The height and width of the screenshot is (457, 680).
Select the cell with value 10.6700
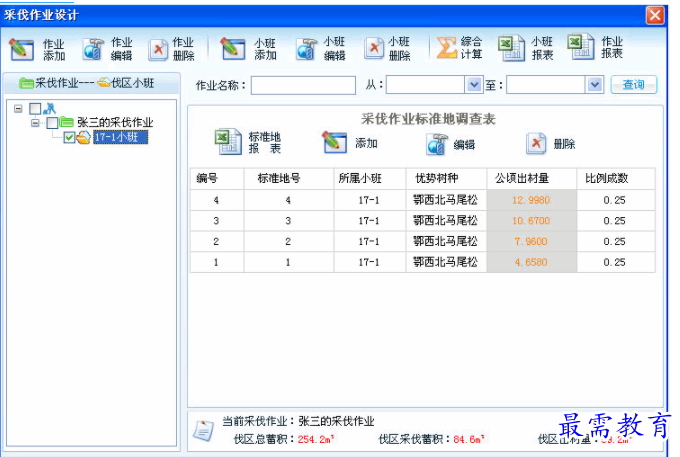pyautogui.click(x=532, y=221)
